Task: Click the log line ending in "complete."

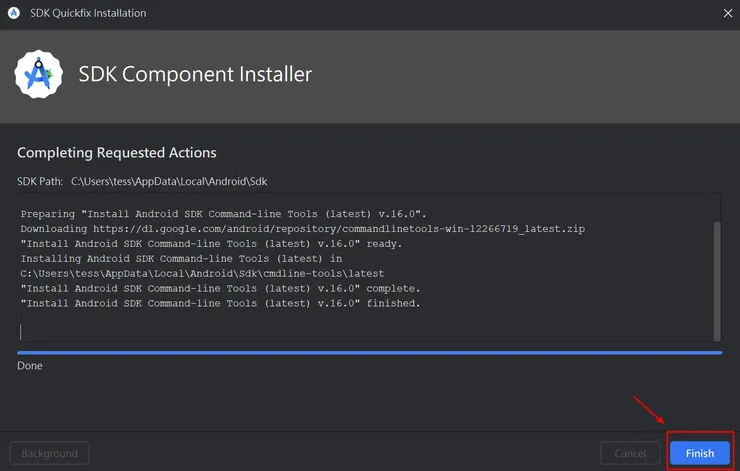Action: pos(220,288)
